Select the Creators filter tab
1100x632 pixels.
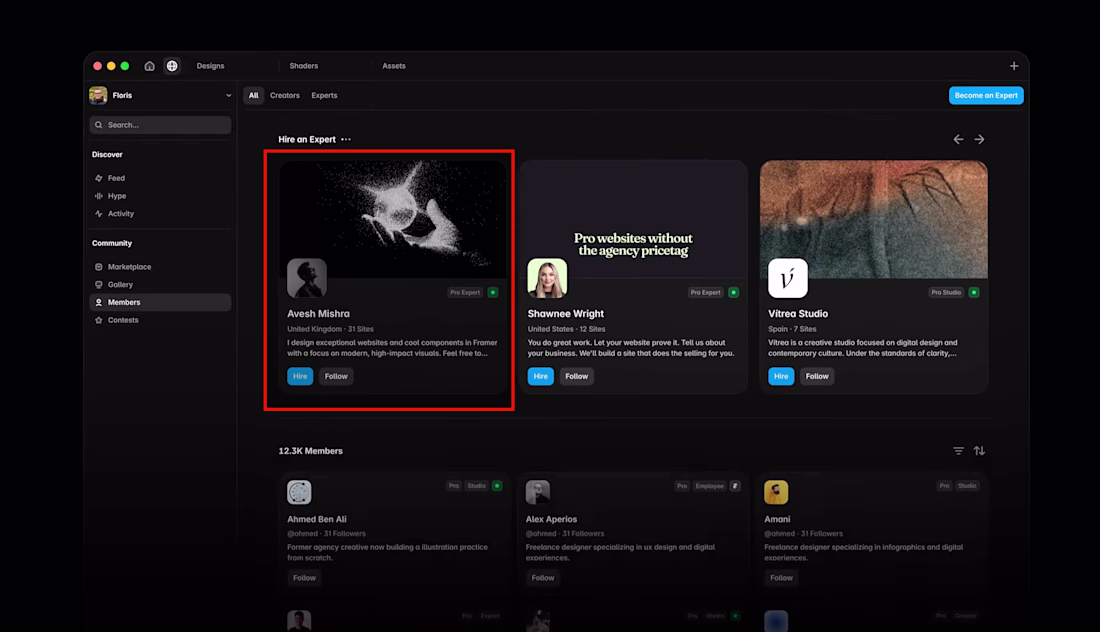click(285, 95)
